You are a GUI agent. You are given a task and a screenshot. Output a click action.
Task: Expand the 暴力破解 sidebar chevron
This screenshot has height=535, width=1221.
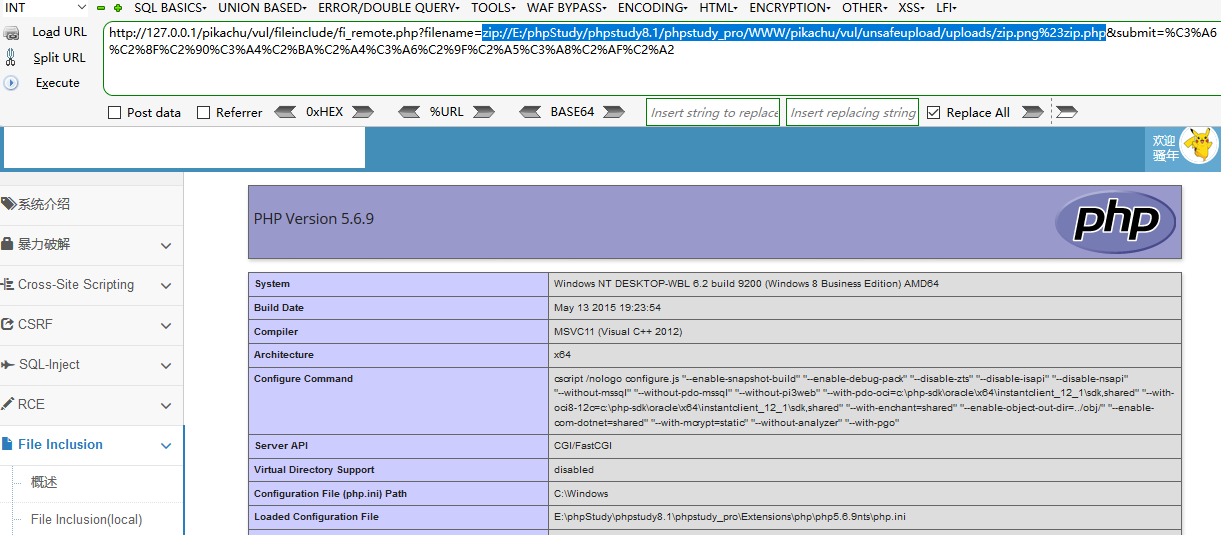166,245
